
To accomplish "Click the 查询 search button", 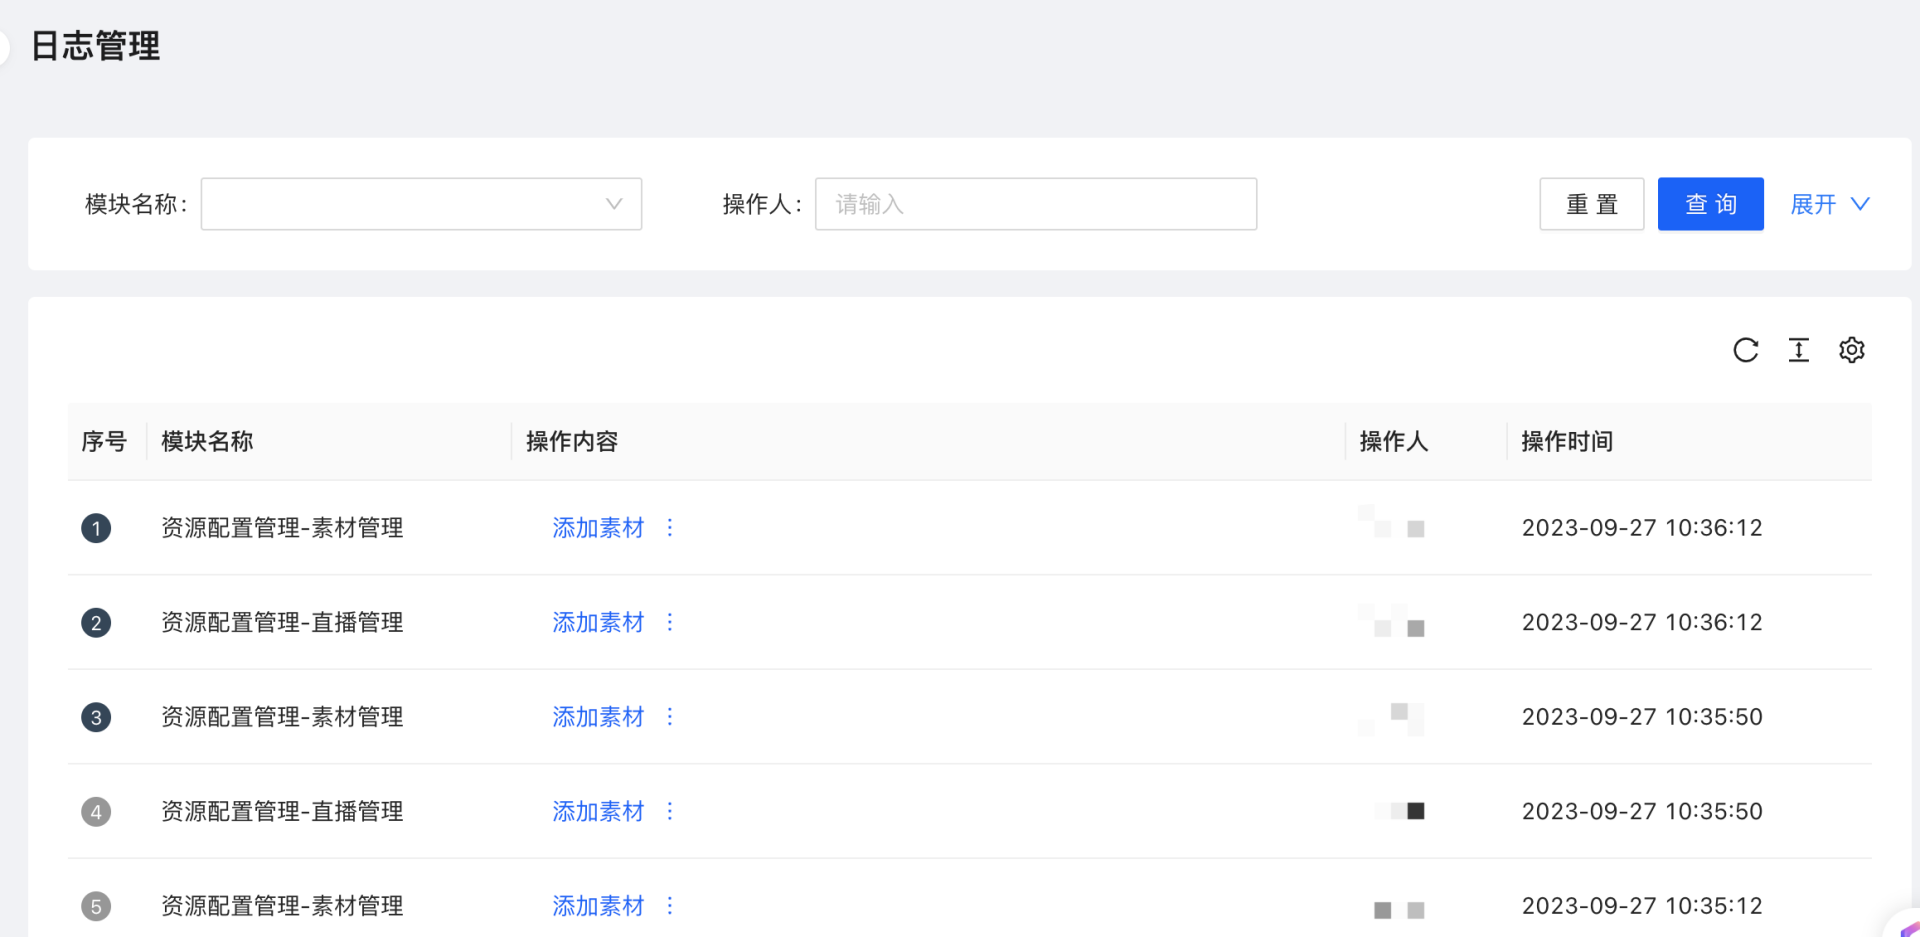I will point(1710,204).
